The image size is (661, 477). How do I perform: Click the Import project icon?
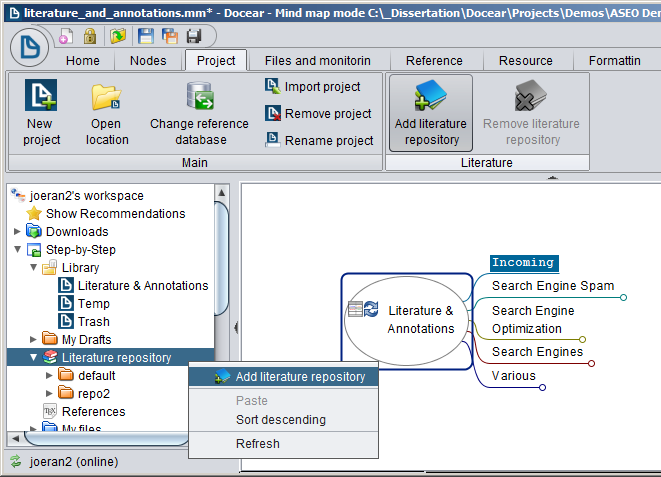click(272, 86)
